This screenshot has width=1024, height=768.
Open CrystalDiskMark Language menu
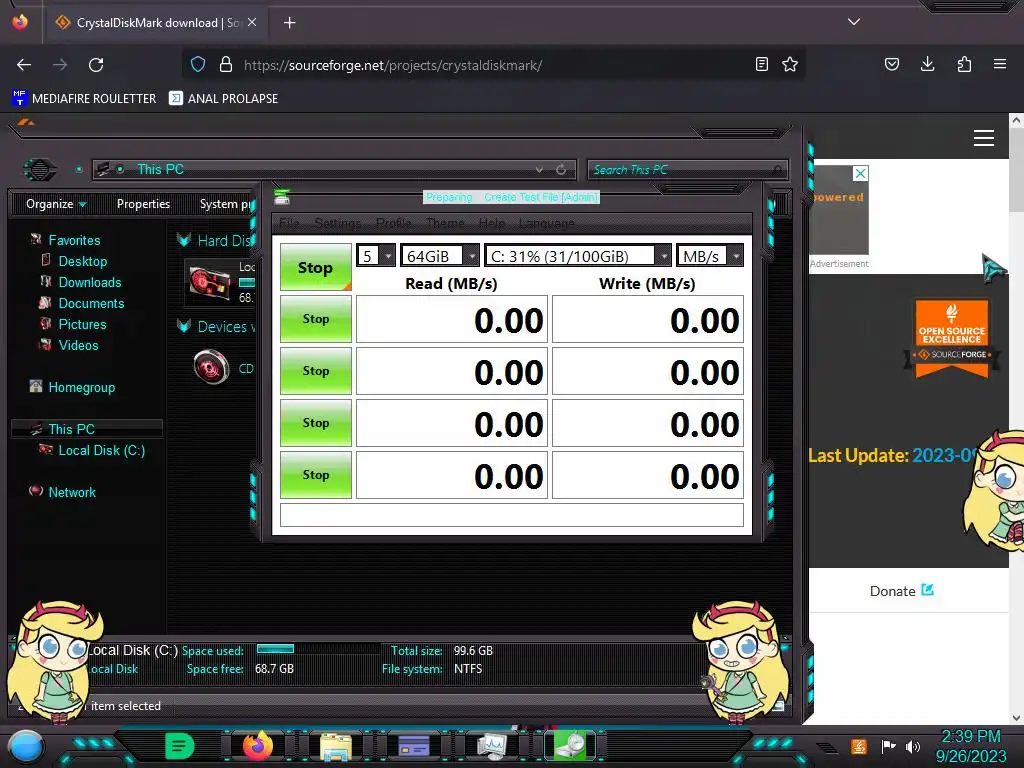547,223
